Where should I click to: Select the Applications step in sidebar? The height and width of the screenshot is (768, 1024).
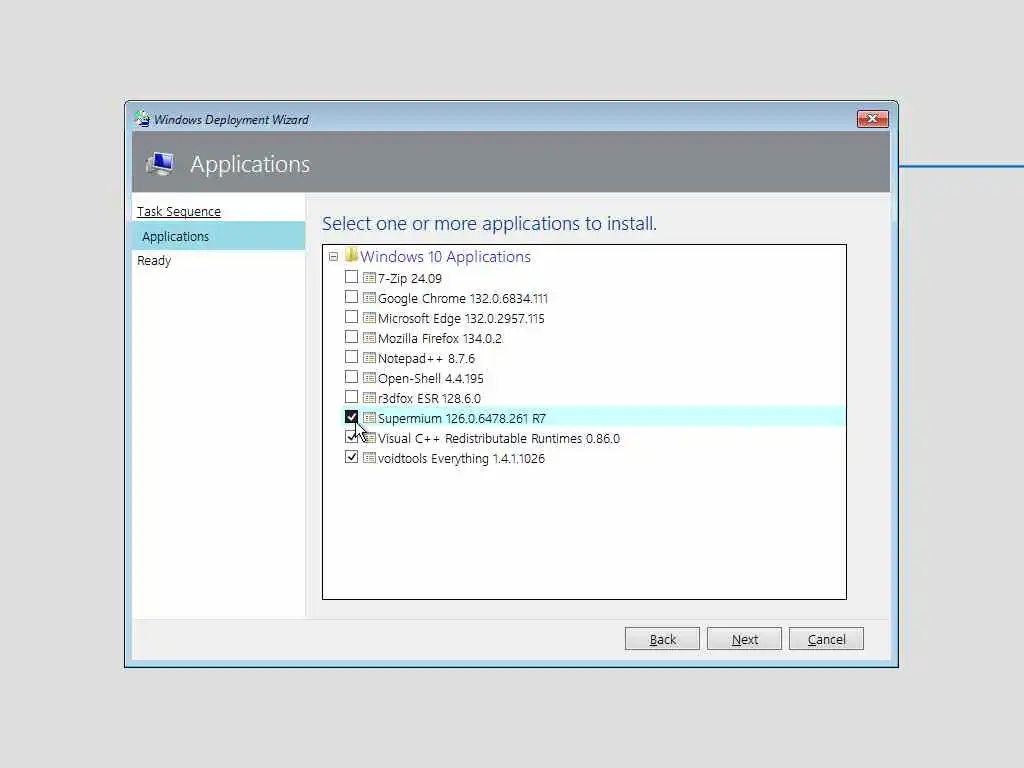pyautogui.click(x=218, y=236)
